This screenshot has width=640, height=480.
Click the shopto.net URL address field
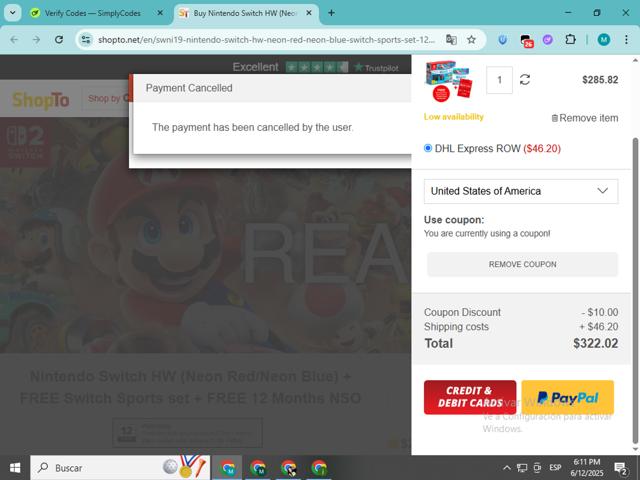coord(266,40)
